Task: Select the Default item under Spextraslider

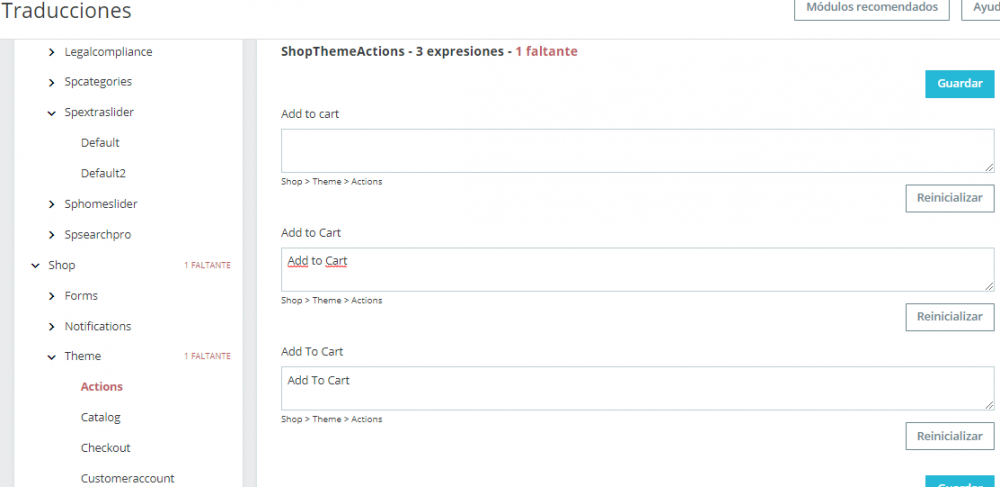Action: (x=100, y=143)
